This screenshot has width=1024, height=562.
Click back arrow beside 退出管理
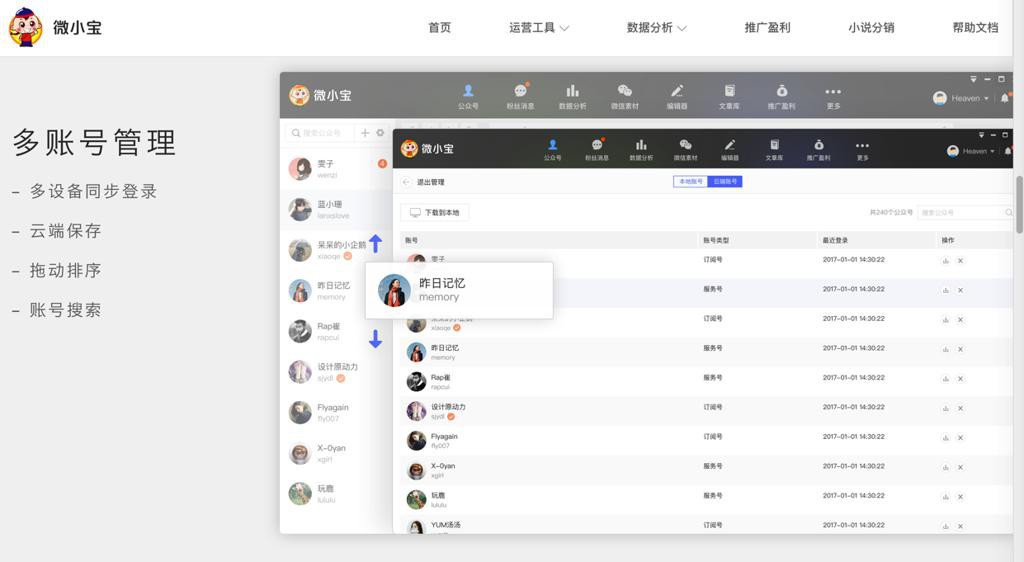[406, 182]
